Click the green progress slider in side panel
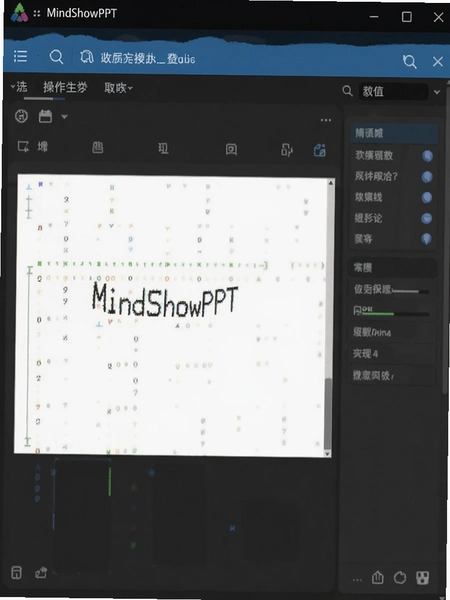450x600 pixels. (x=396, y=314)
